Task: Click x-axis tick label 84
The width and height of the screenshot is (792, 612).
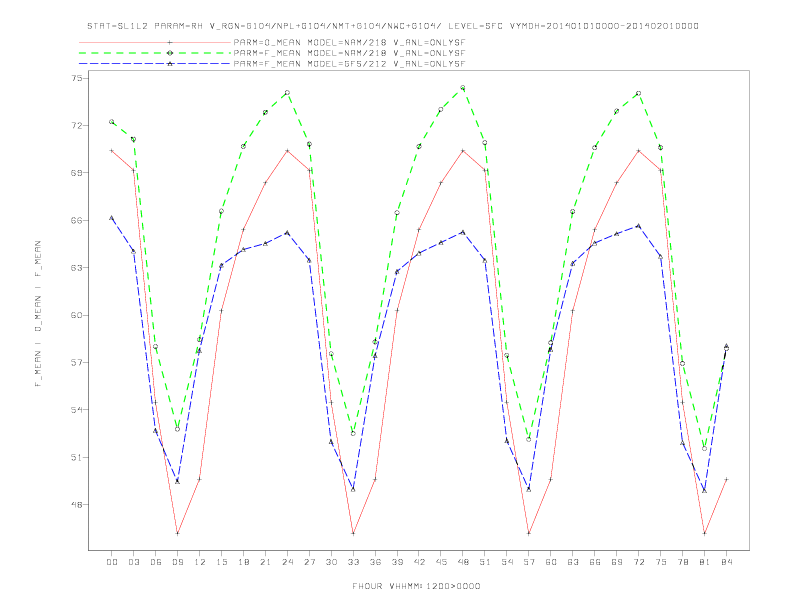Action: 726,562
